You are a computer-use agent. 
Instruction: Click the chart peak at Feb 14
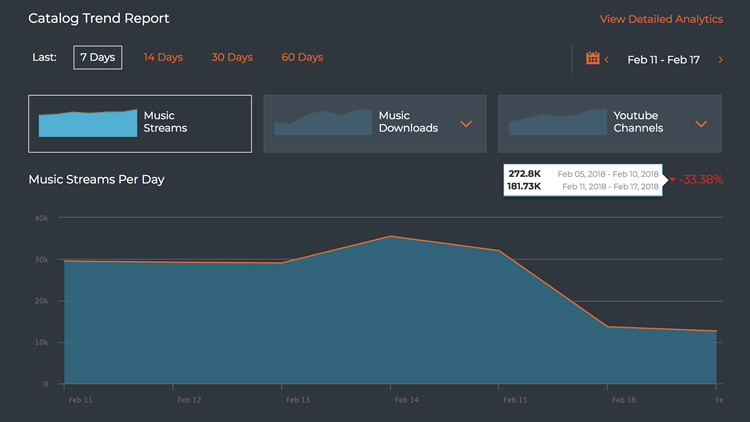click(391, 236)
